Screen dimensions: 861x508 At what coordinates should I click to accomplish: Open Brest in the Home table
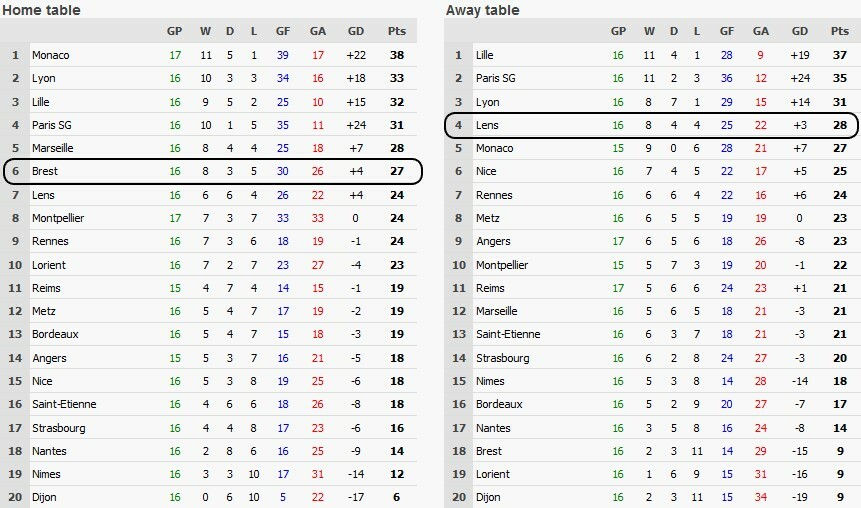tap(46, 171)
